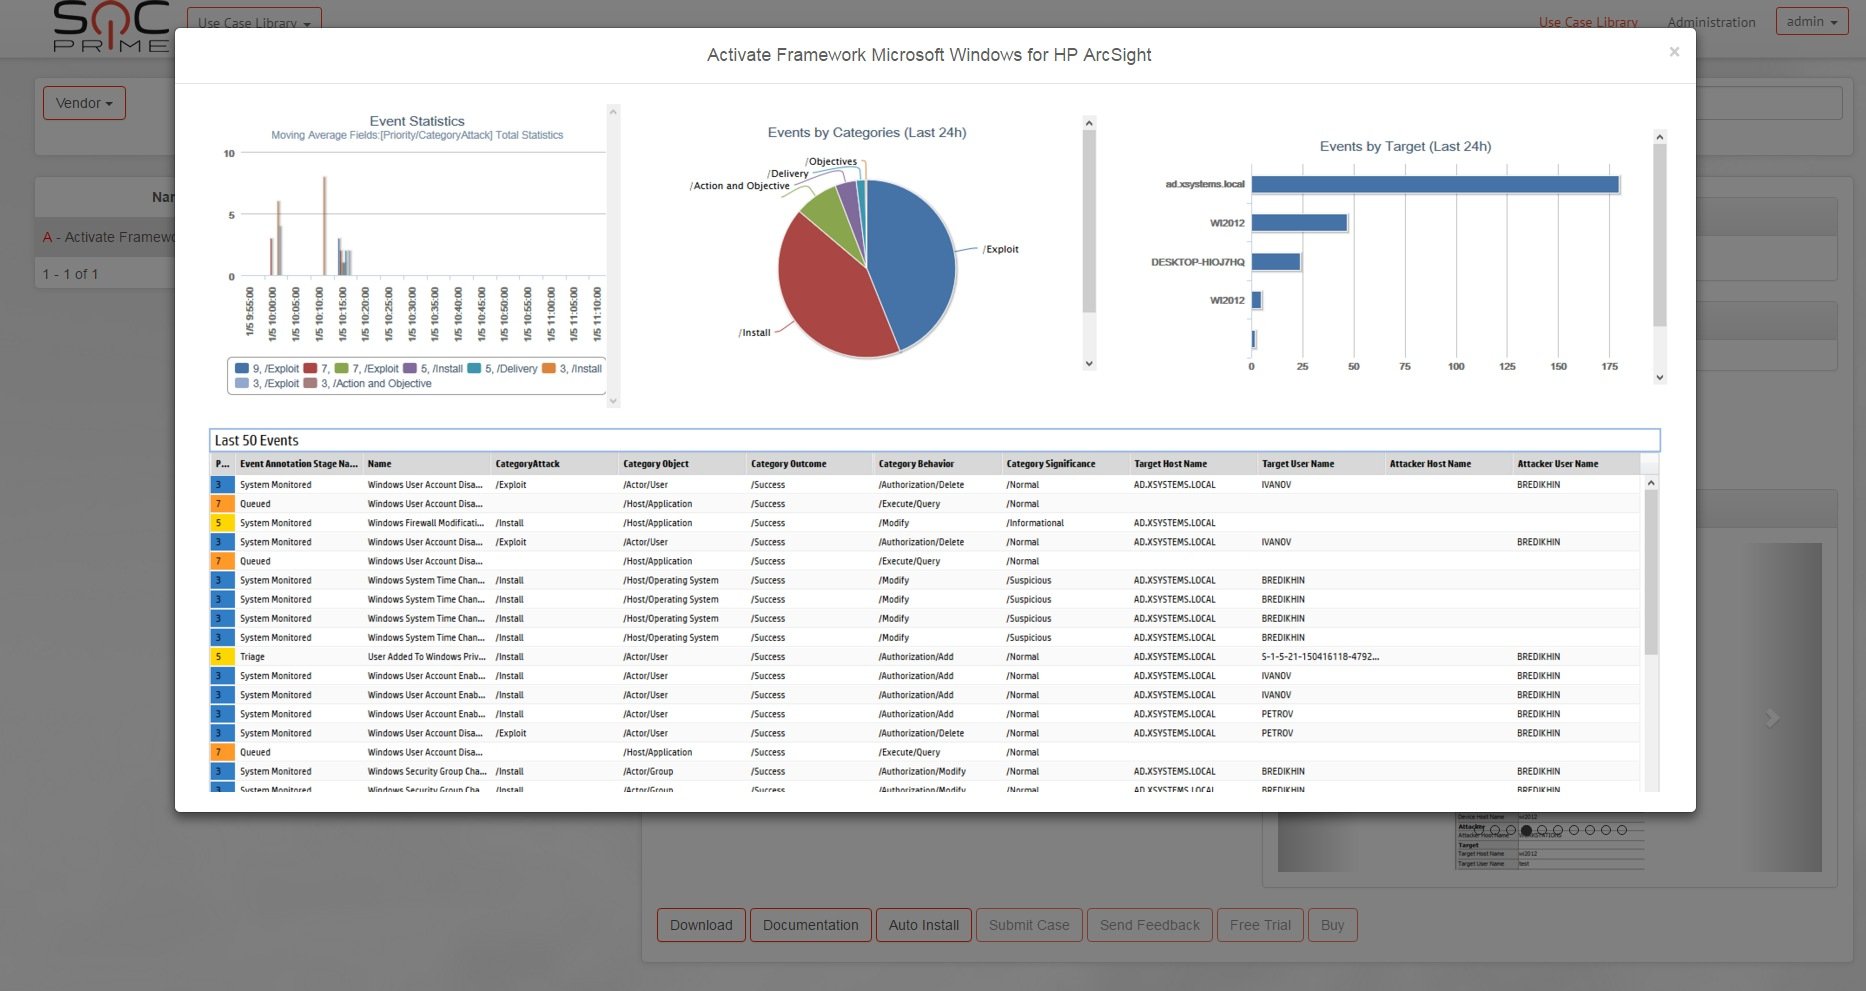
Task: Click the Auto Install button
Action: [923, 925]
